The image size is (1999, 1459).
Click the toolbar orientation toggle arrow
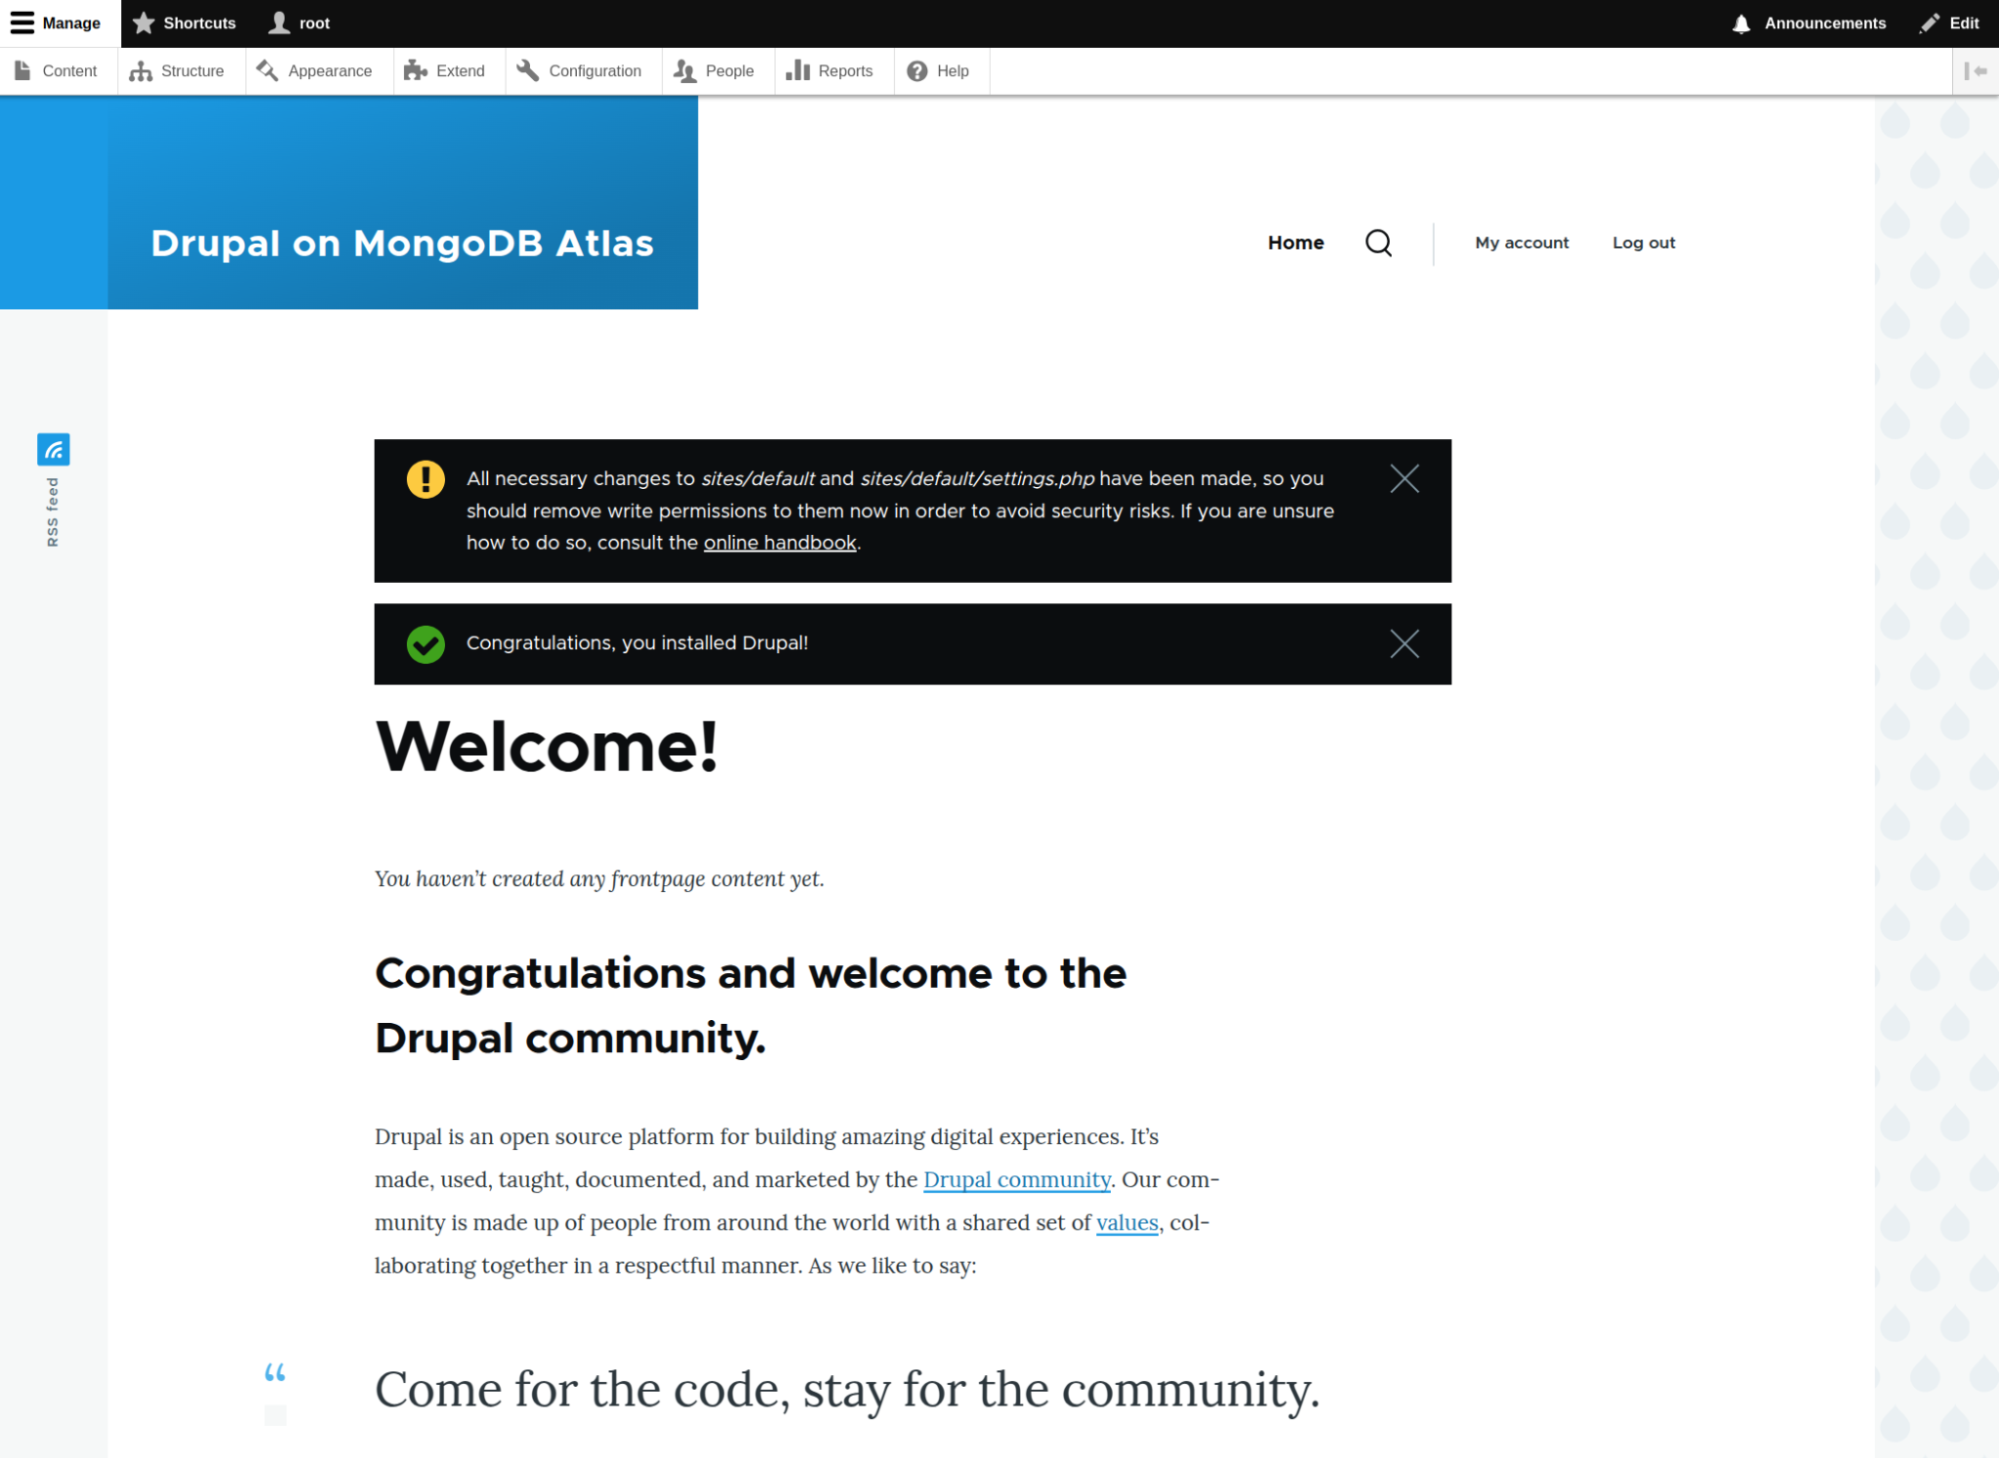[1975, 71]
